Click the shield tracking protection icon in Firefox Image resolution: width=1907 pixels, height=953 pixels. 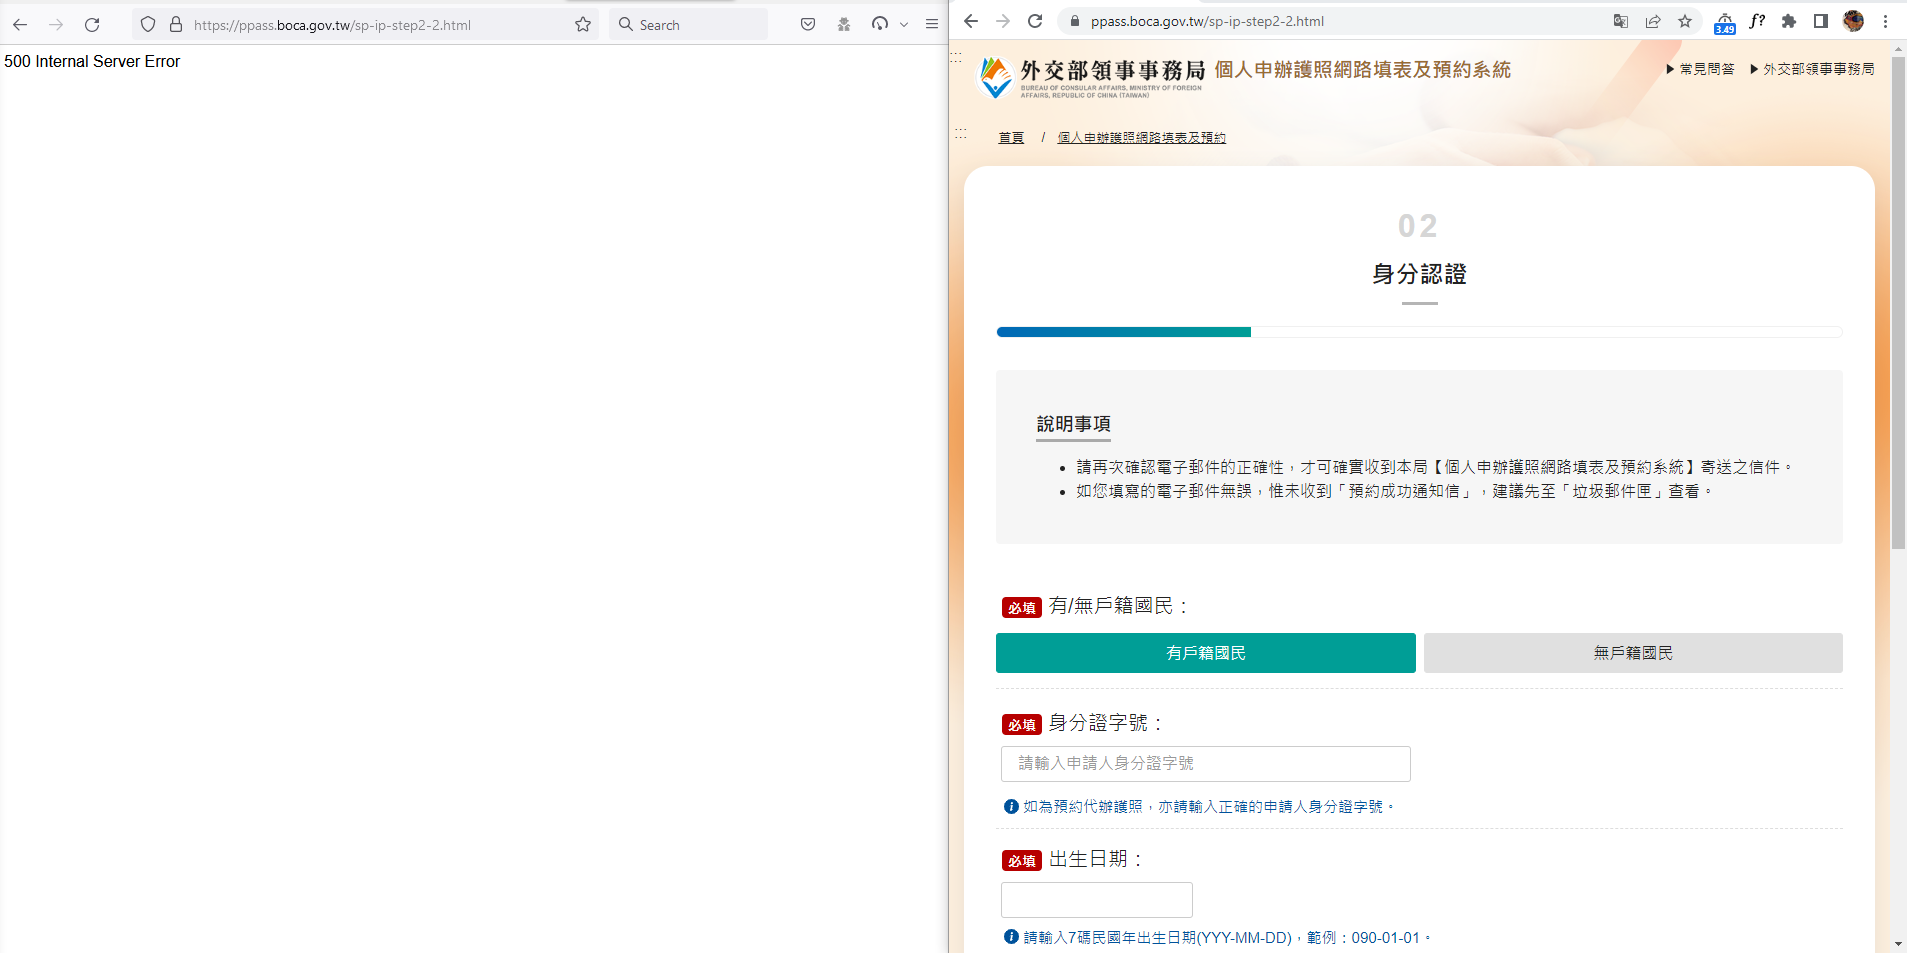point(148,24)
